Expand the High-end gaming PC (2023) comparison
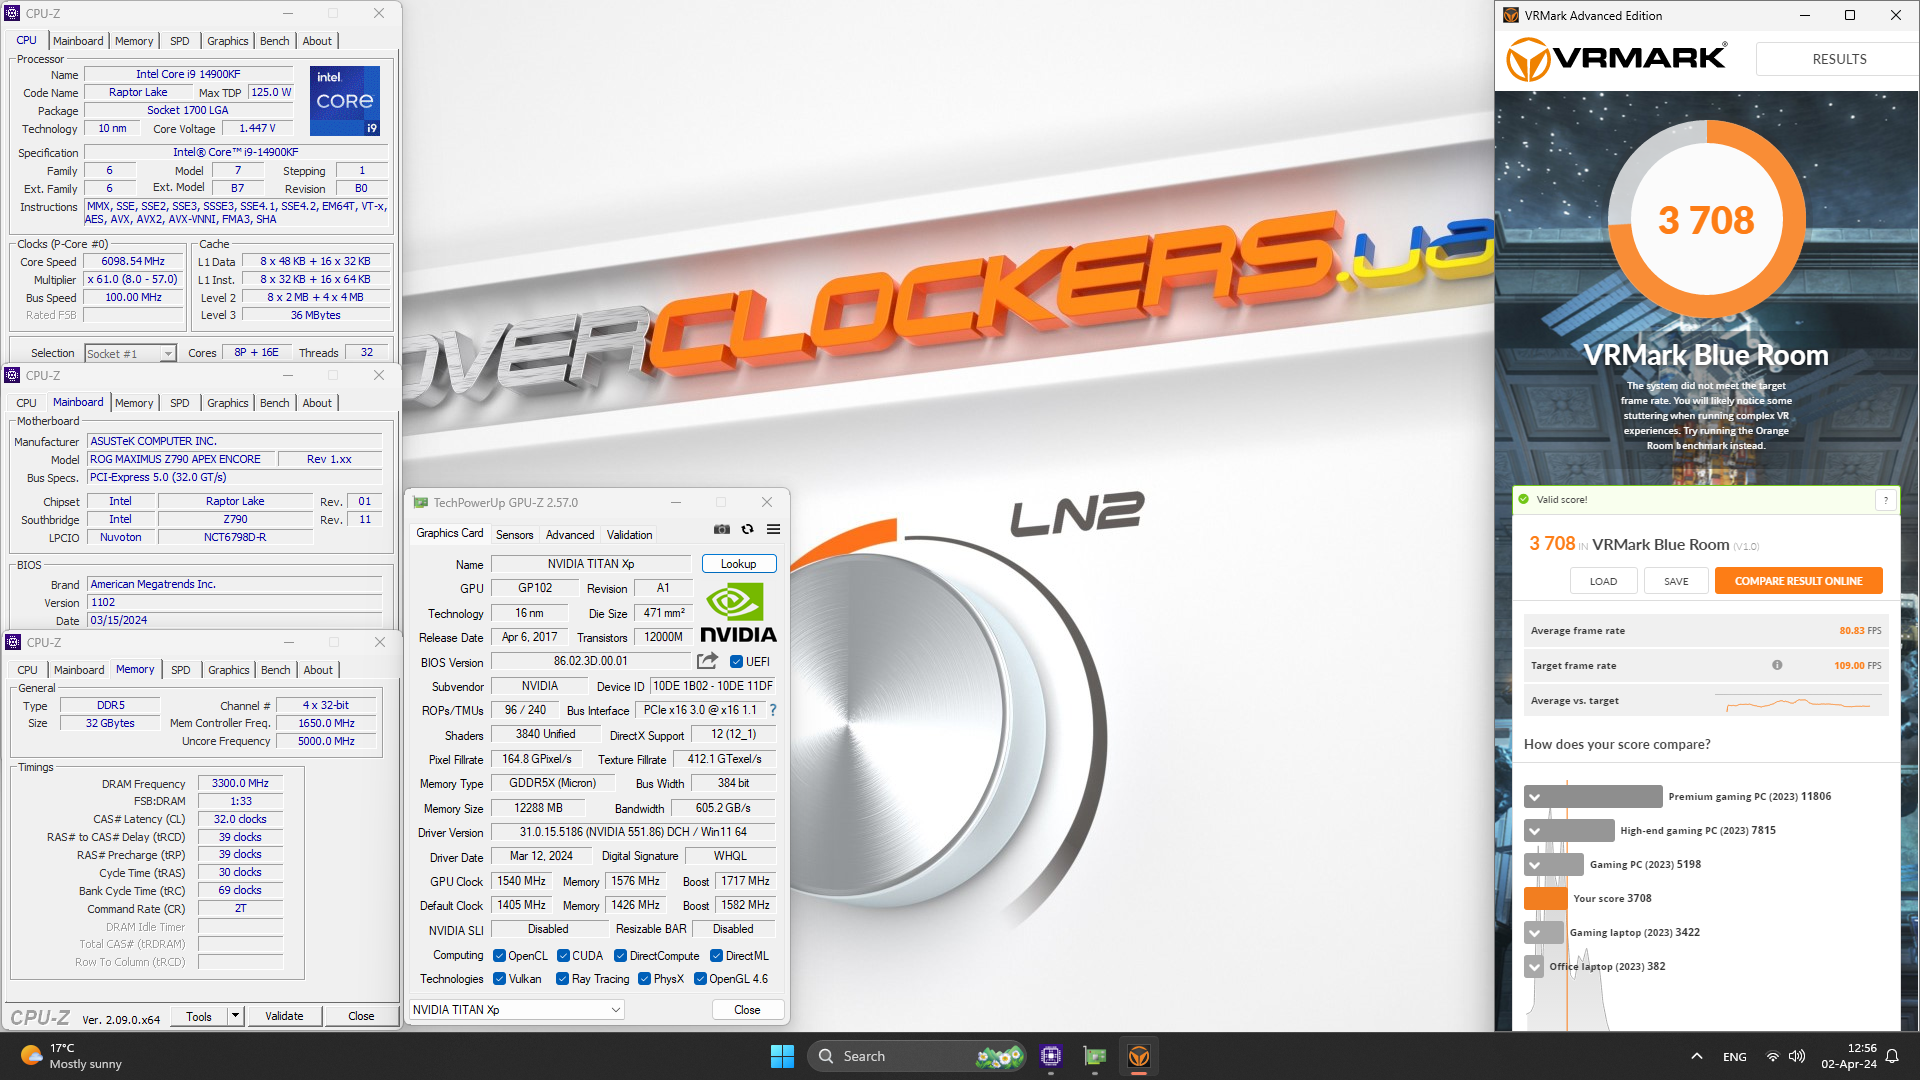 point(1534,831)
